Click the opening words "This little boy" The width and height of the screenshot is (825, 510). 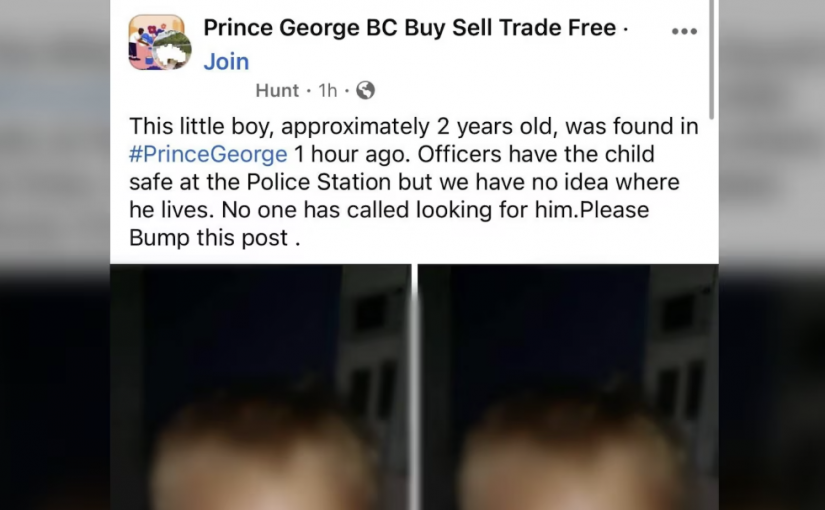(194, 128)
